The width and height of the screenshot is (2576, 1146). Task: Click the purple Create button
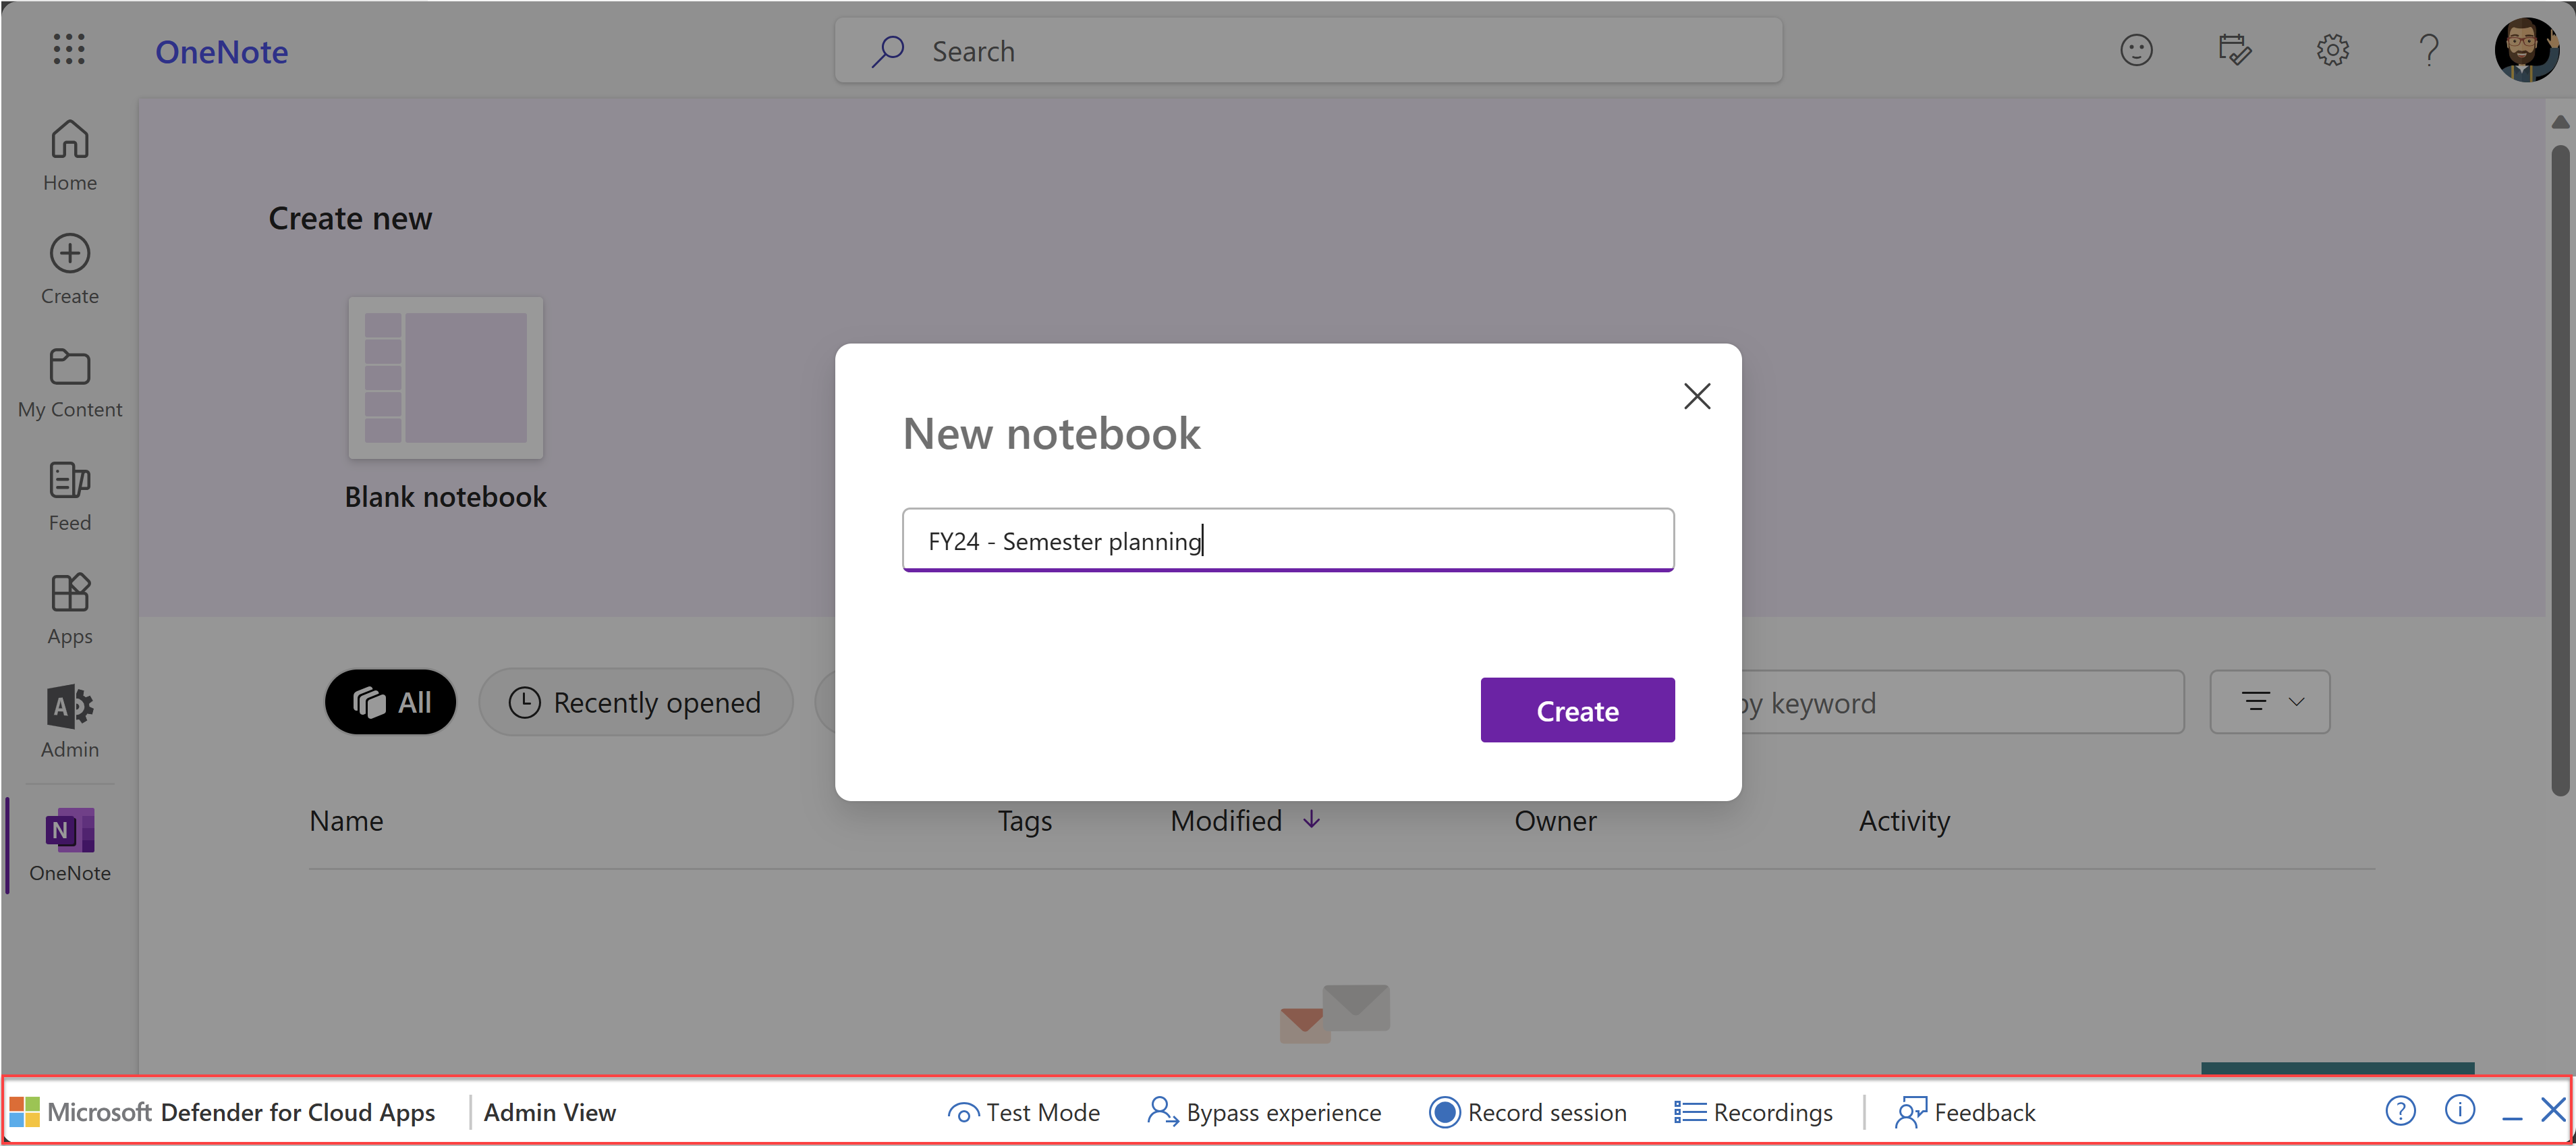tap(1577, 710)
